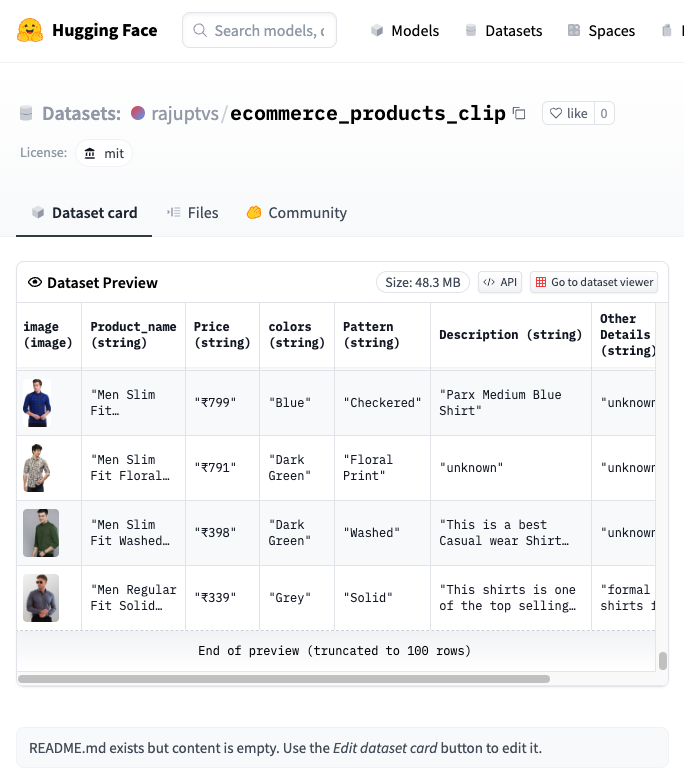Screen dimensions: 684x780
Task: Click the blue checkered shirt thumbnail
Action: point(38,402)
